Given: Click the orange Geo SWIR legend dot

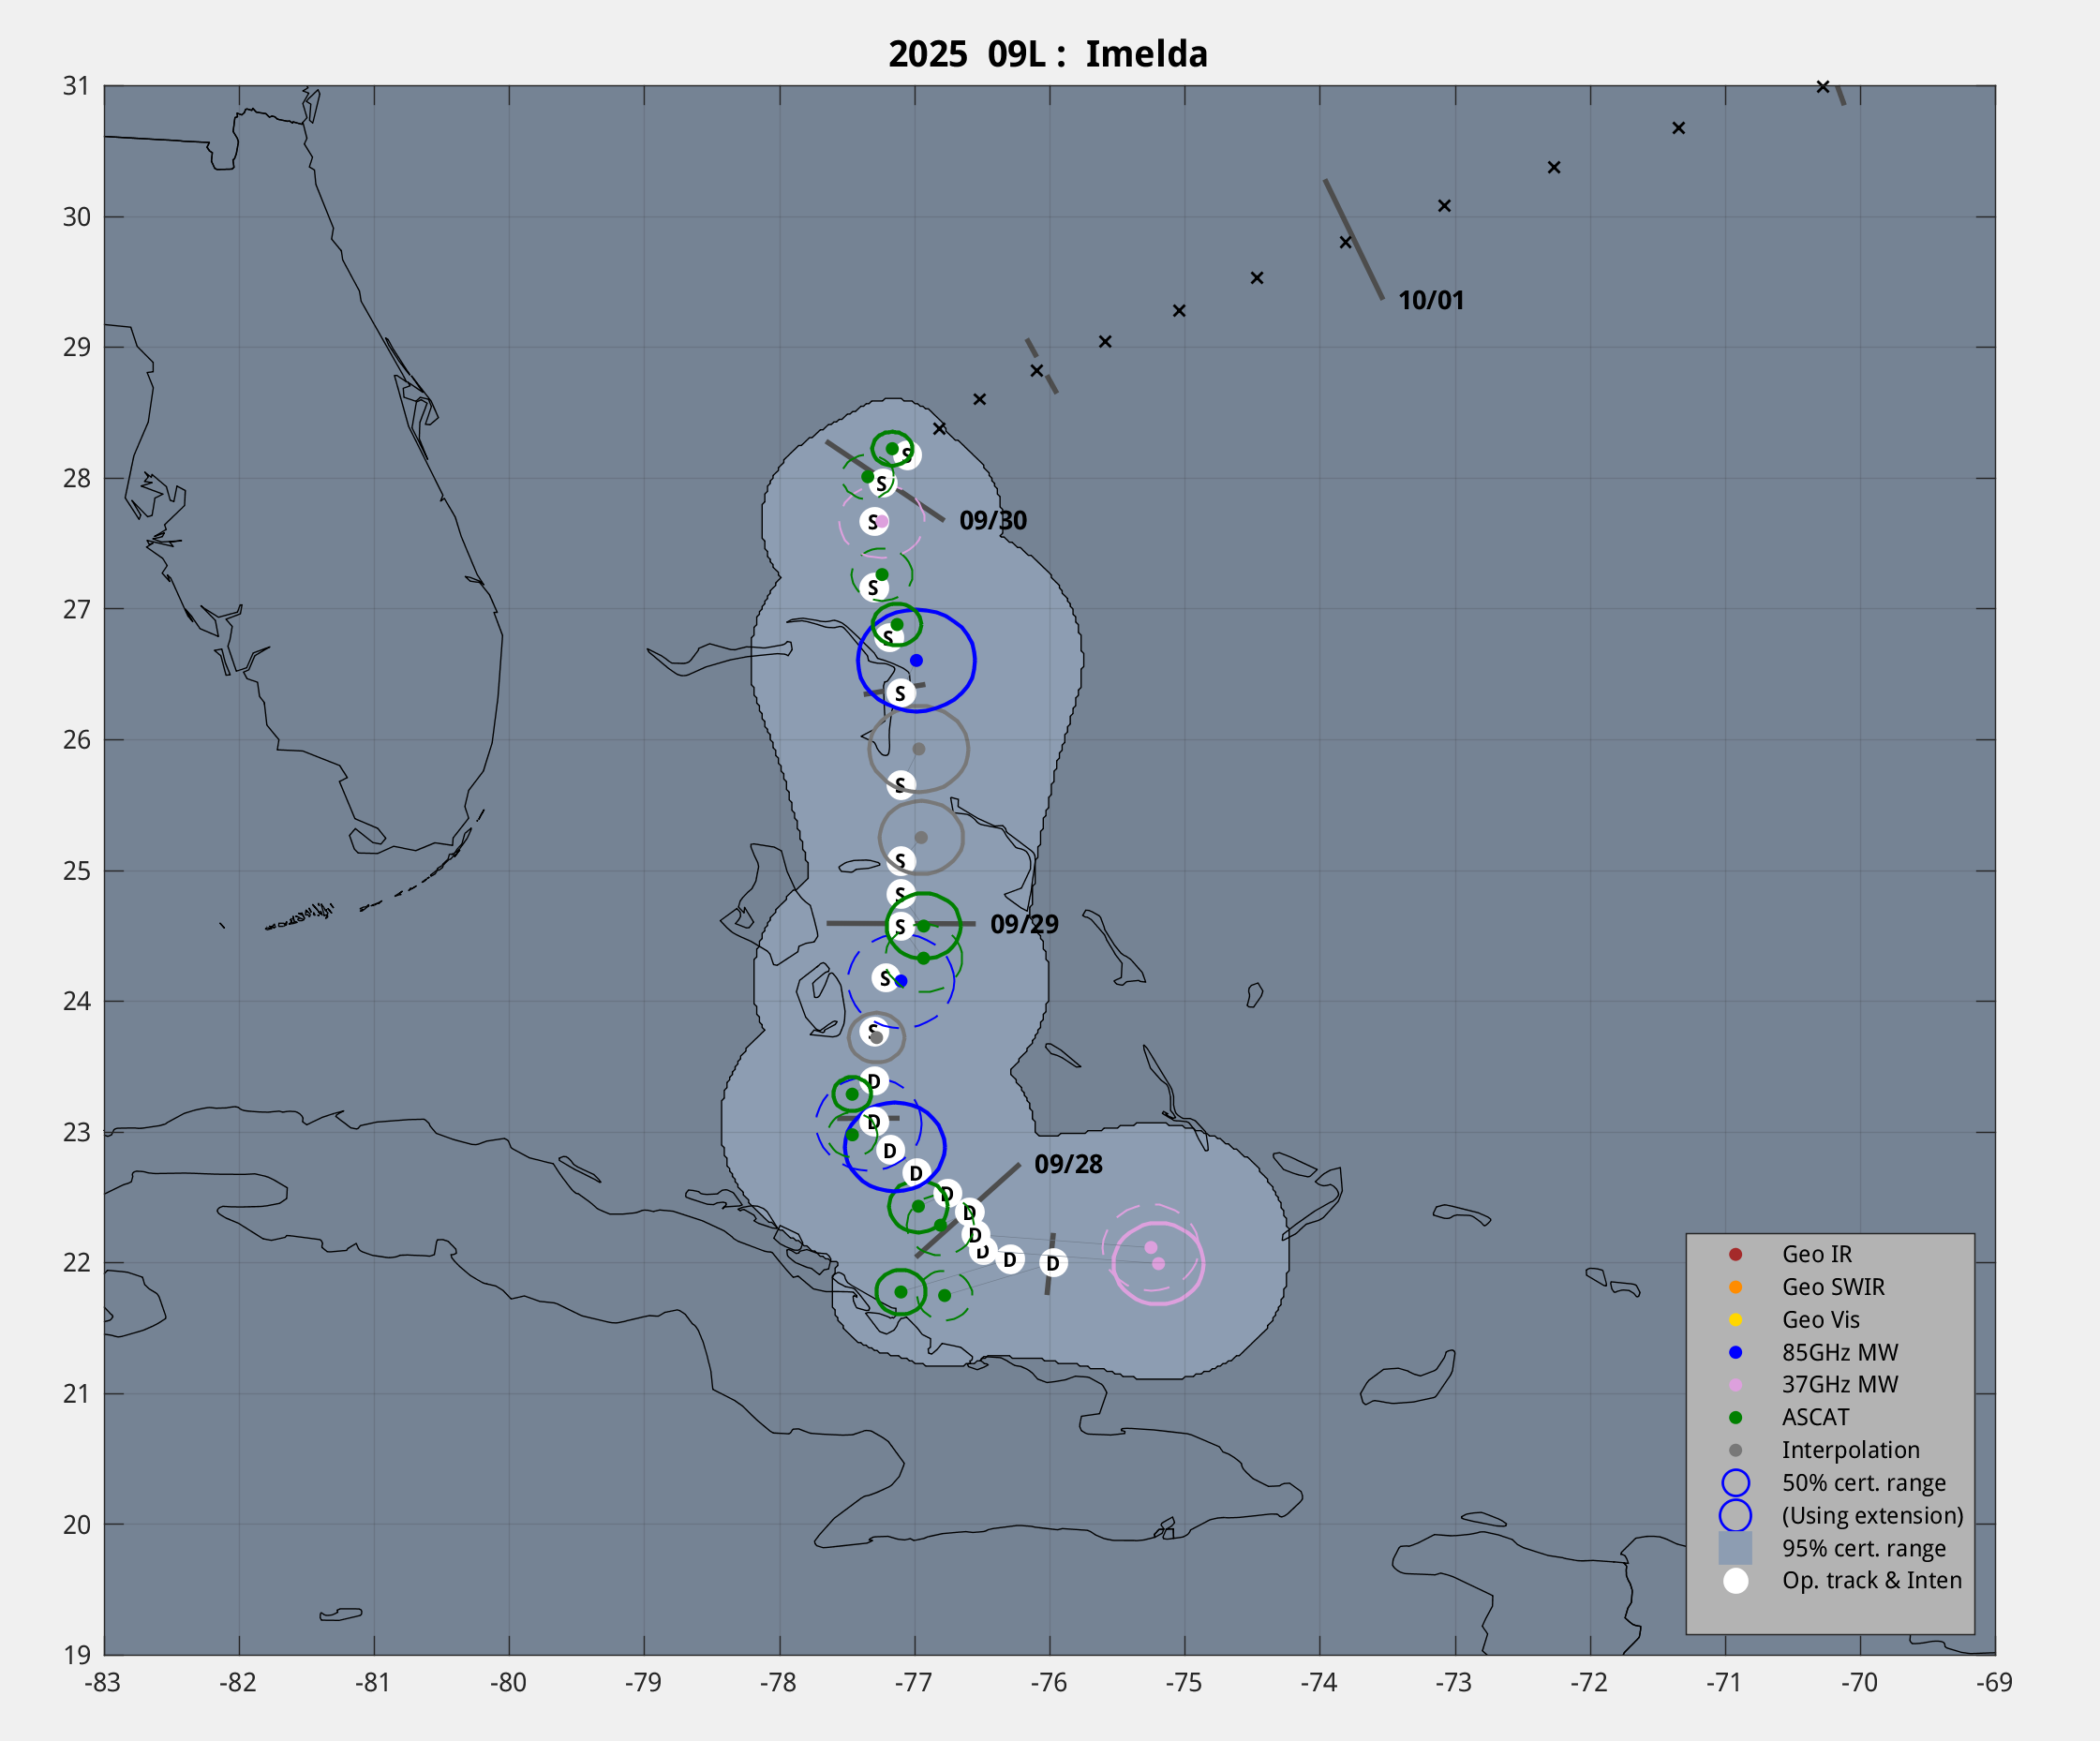Looking at the screenshot, I should [x=1735, y=1287].
